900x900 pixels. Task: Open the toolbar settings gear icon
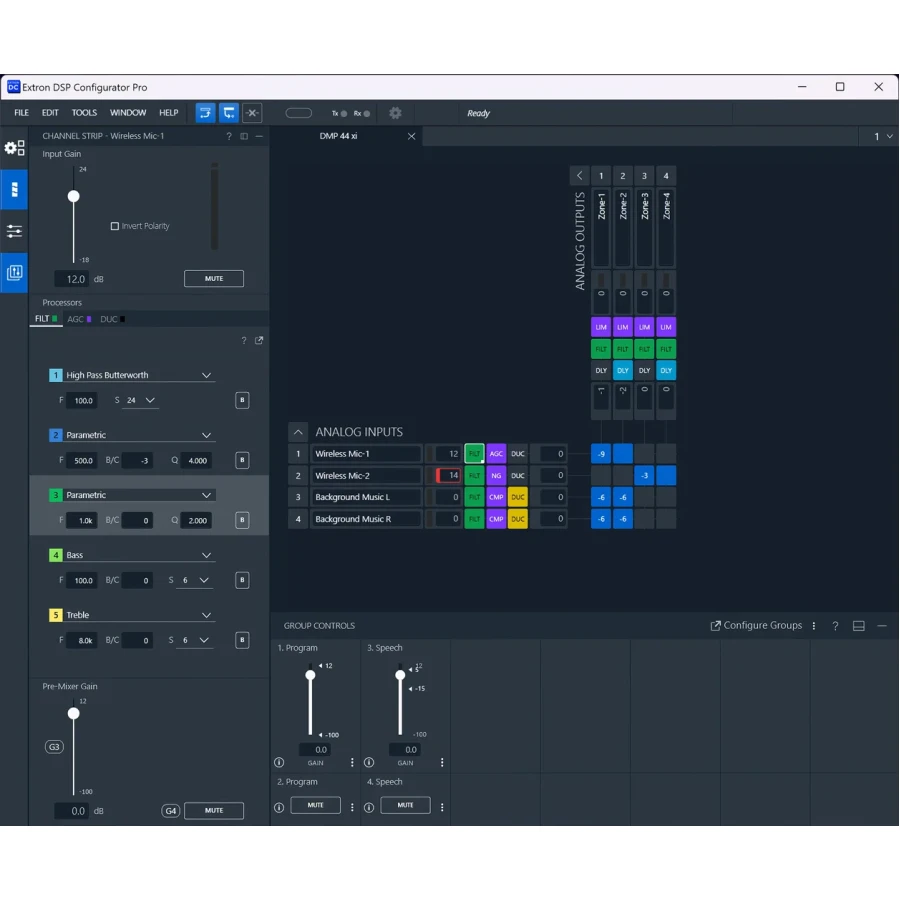click(x=395, y=113)
